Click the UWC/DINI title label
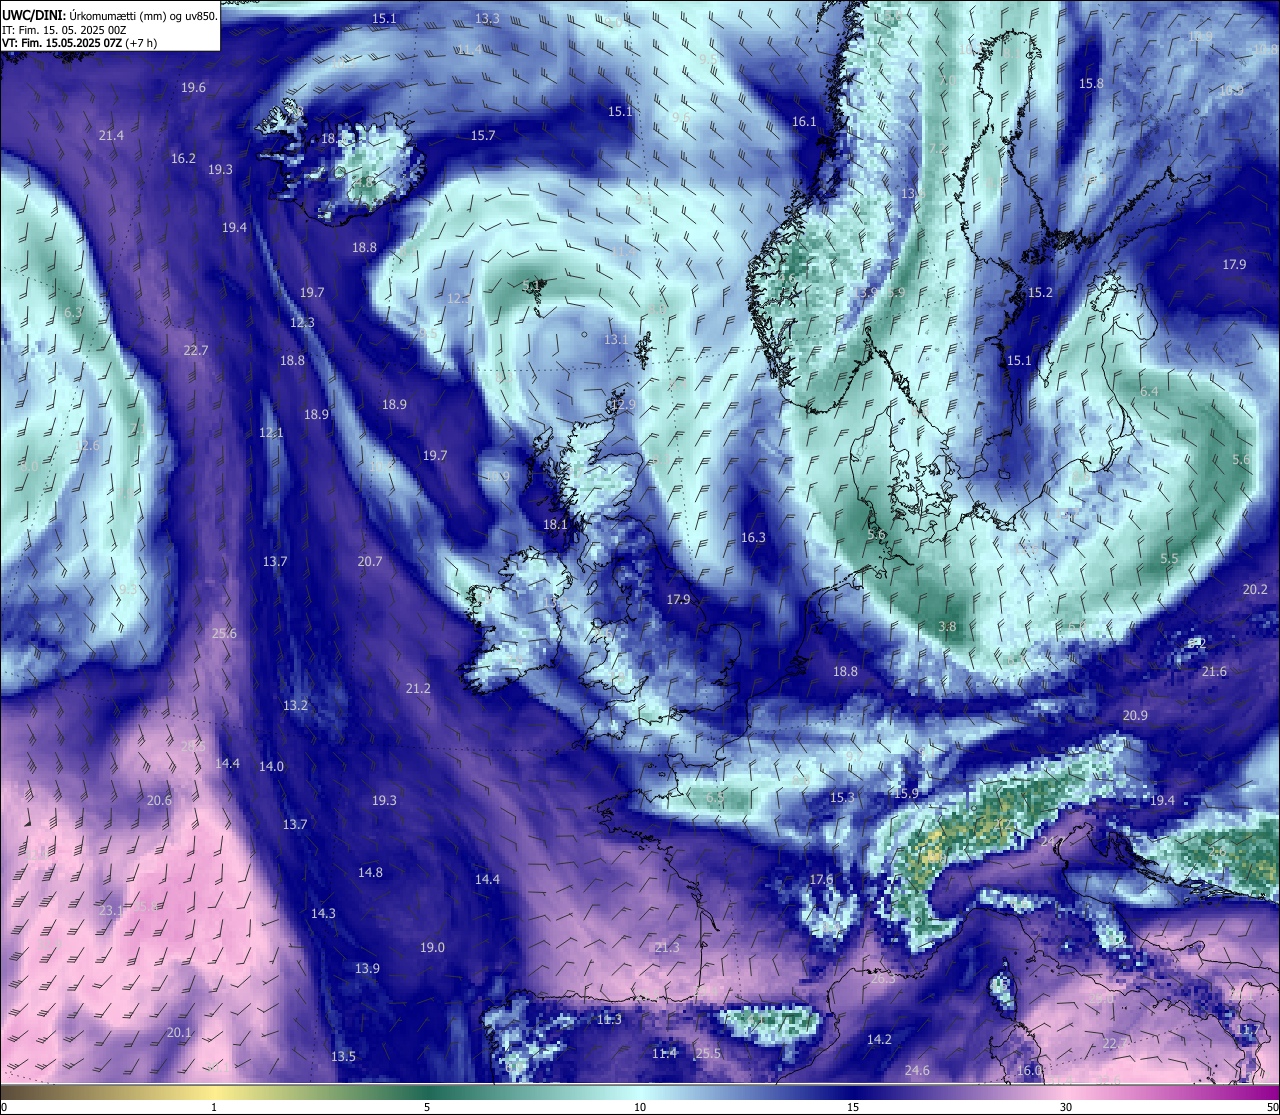The image size is (1280, 1115). tap(34, 15)
